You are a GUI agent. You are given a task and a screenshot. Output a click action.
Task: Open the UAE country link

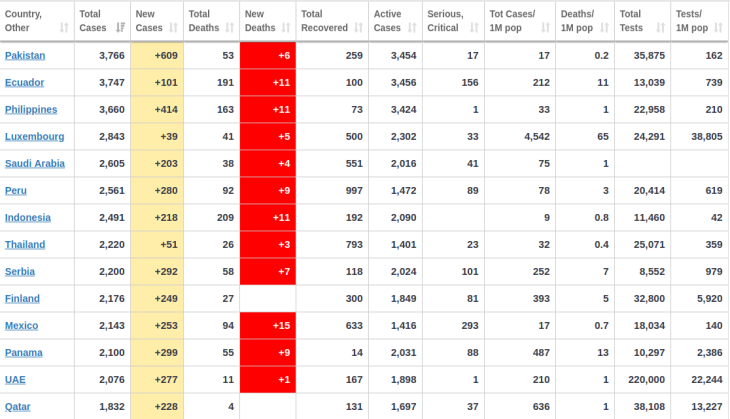[x=15, y=379]
